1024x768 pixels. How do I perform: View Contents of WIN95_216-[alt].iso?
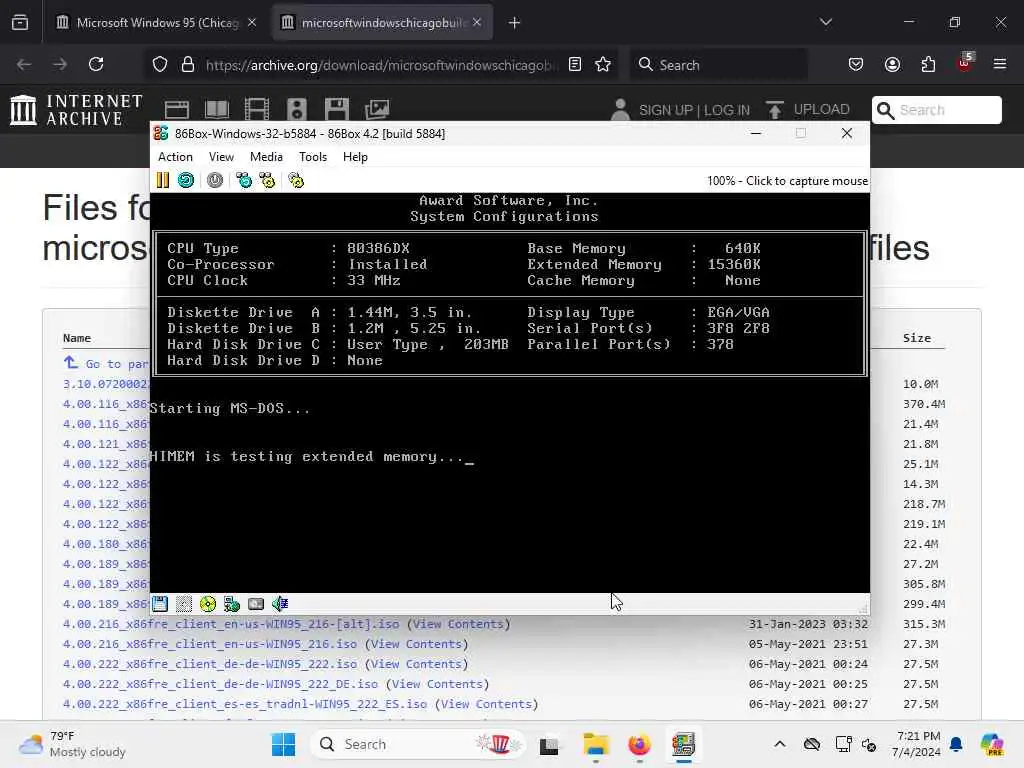point(458,624)
